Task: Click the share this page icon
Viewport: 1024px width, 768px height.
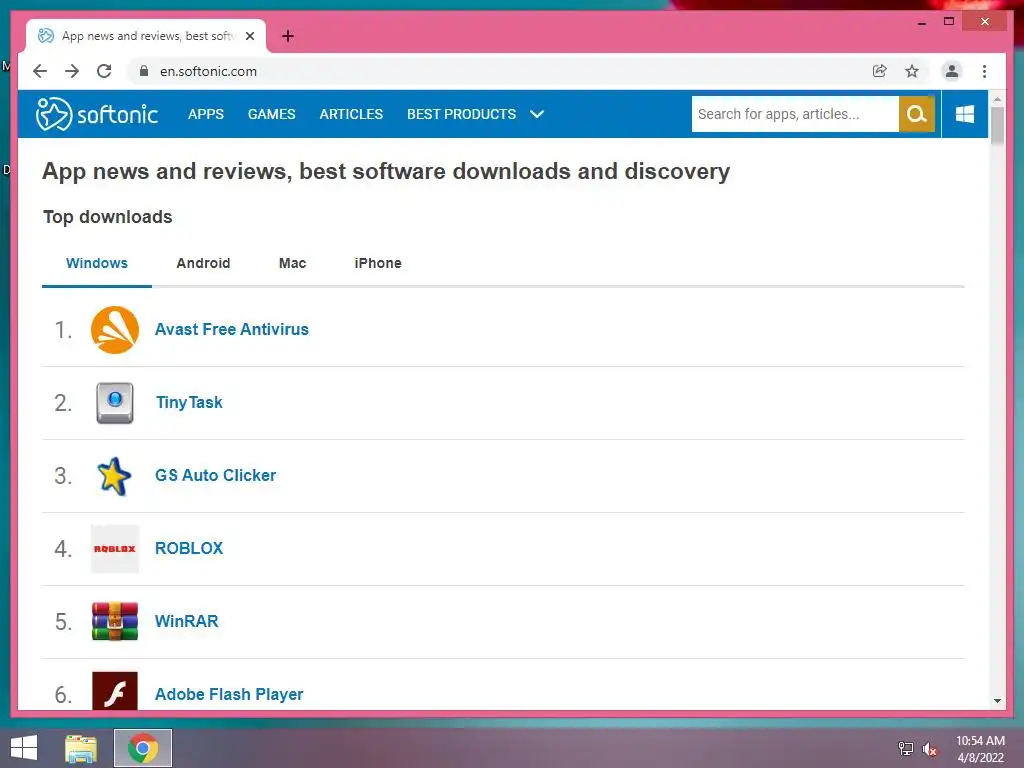Action: click(x=880, y=71)
